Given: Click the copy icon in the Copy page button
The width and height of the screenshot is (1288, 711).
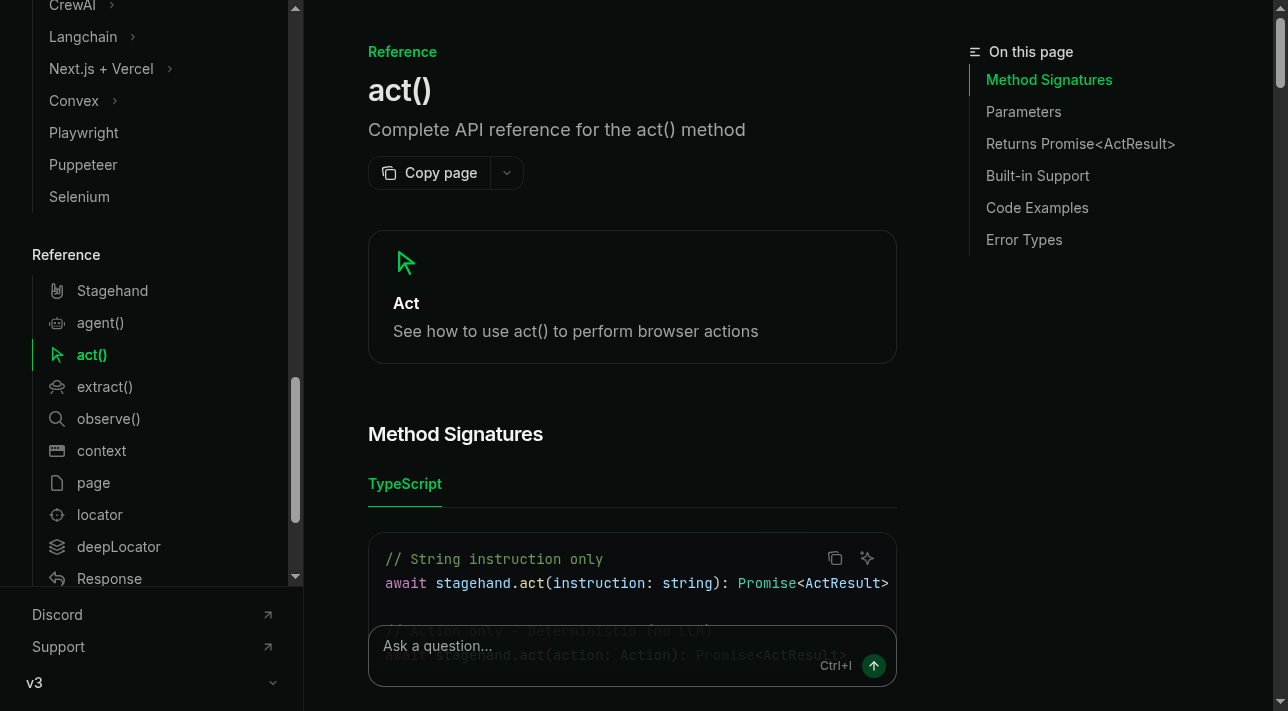Looking at the screenshot, I should click(389, 173).
